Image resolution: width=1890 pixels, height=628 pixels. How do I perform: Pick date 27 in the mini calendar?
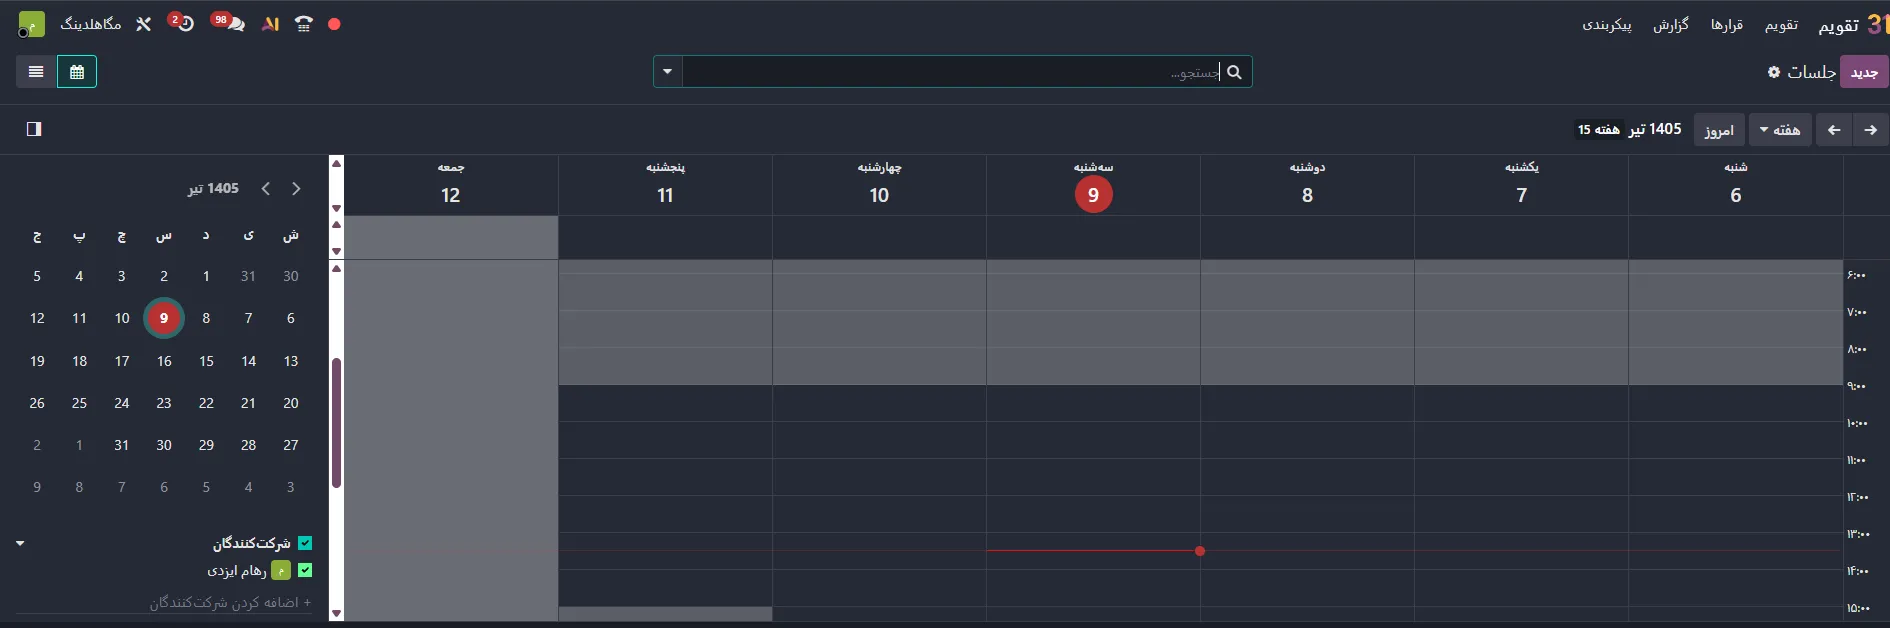291,445
